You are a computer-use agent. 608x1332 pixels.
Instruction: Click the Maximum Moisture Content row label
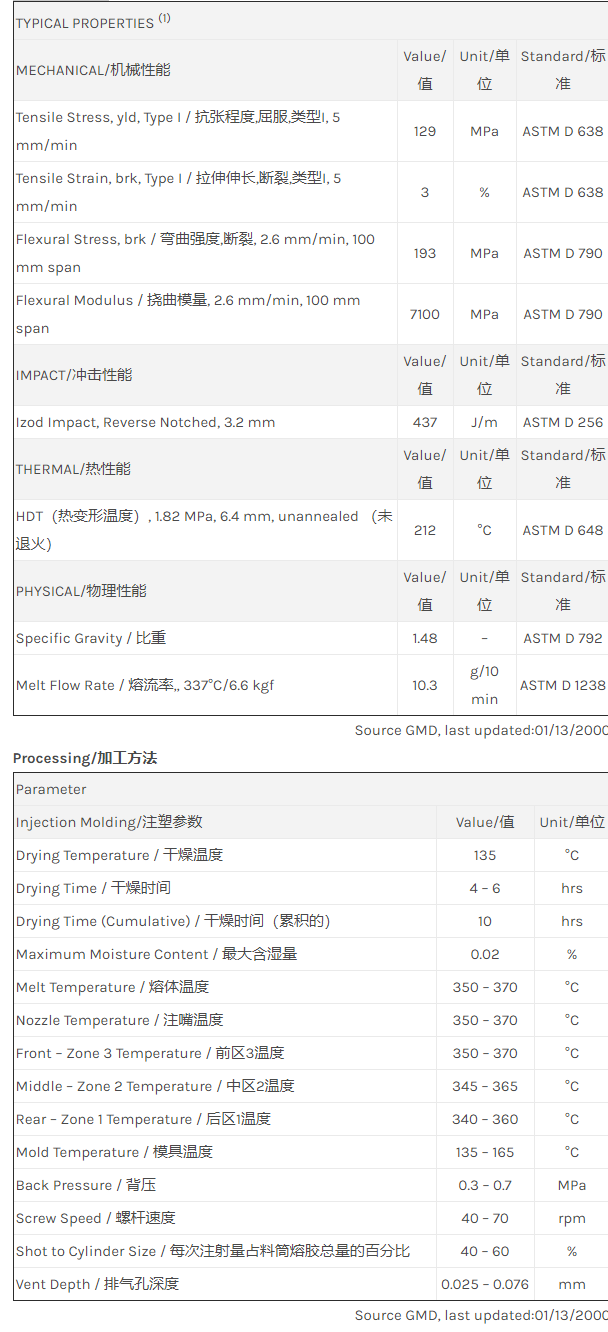pos(156,954)
